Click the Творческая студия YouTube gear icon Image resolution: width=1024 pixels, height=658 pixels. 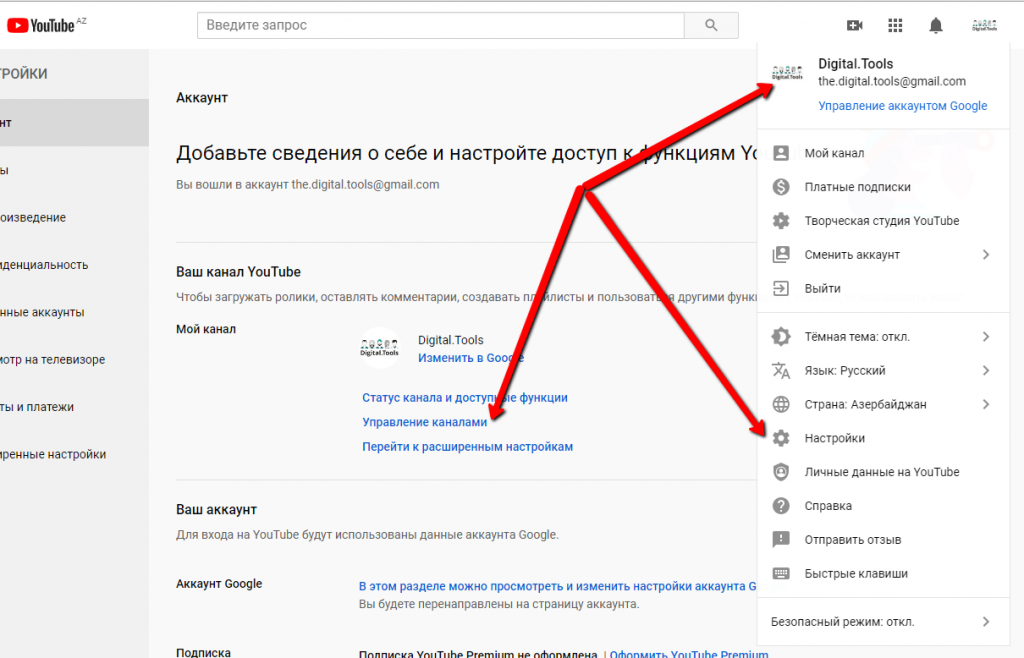[781, 221]
